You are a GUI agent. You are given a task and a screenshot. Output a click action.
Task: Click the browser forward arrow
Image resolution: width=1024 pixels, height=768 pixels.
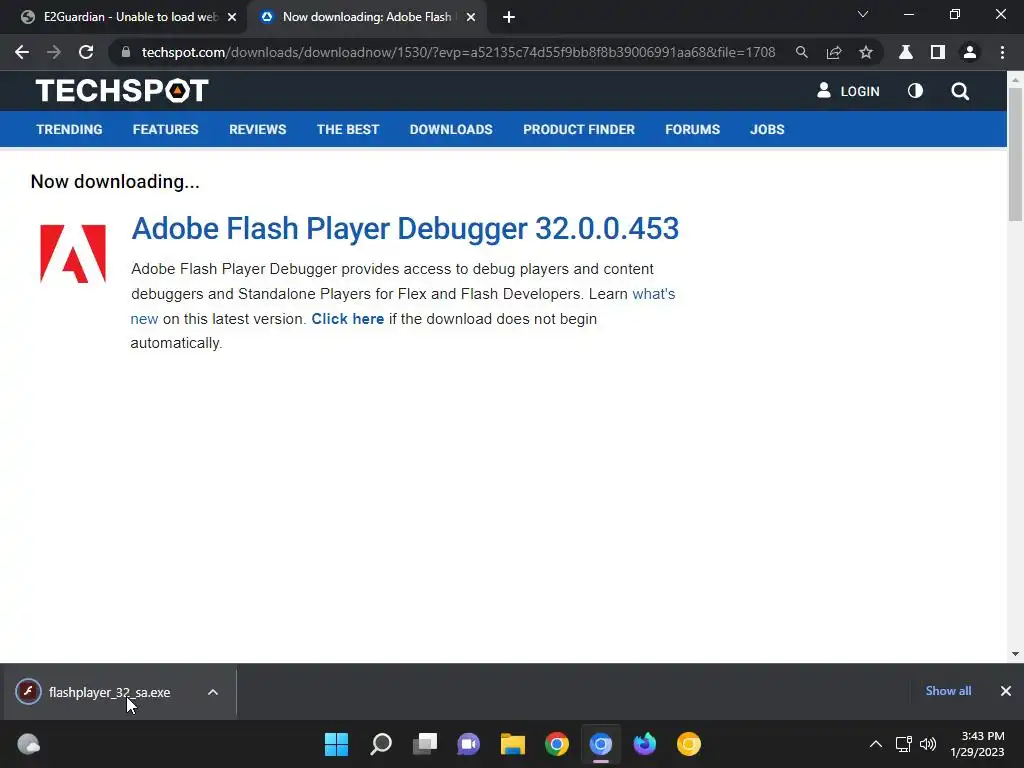pos(54,52)
